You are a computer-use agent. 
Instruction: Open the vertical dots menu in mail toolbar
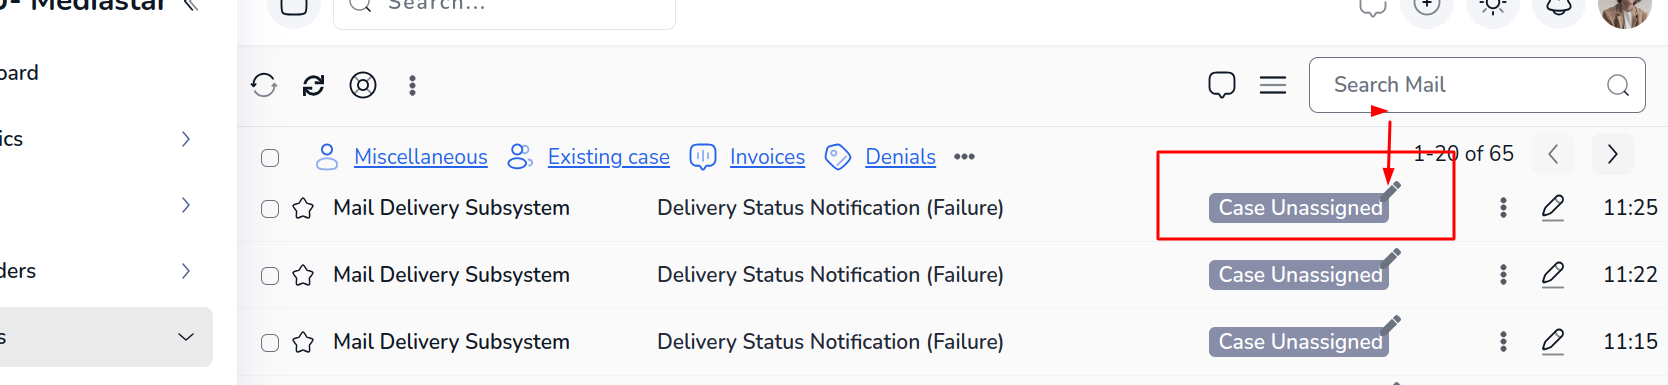click(x=412, y=85)
